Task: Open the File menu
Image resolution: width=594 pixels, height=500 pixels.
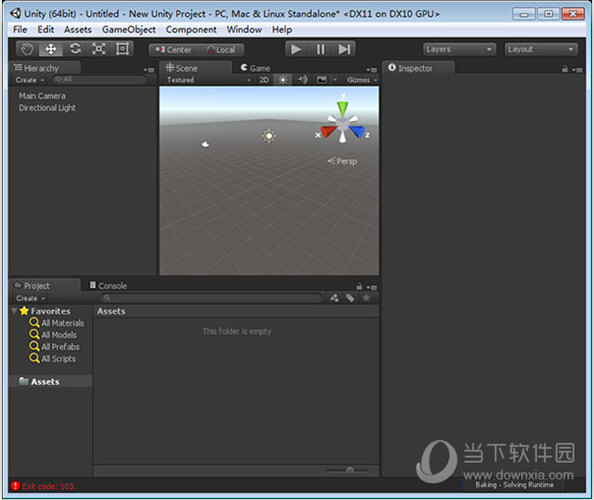Action: pos(20,30)
